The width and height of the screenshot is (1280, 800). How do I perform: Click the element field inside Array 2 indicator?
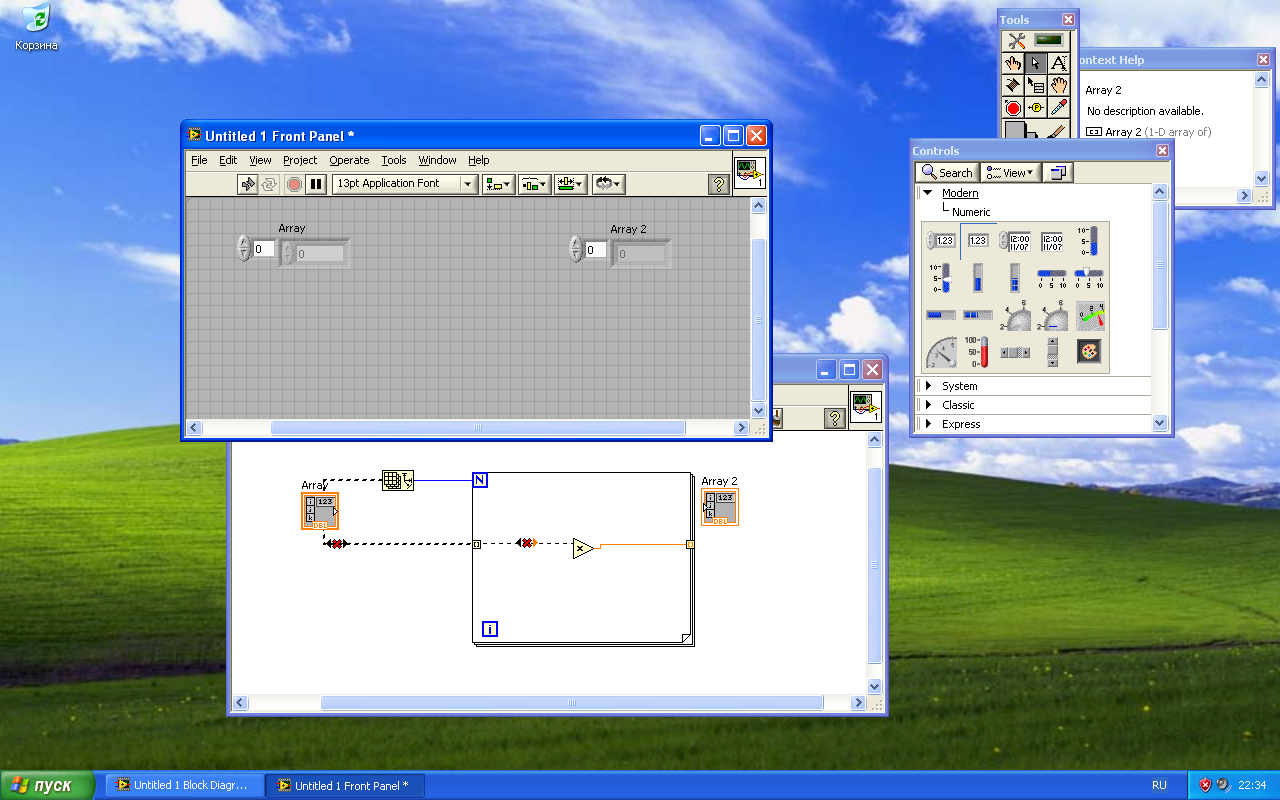[x=641, y=254]
